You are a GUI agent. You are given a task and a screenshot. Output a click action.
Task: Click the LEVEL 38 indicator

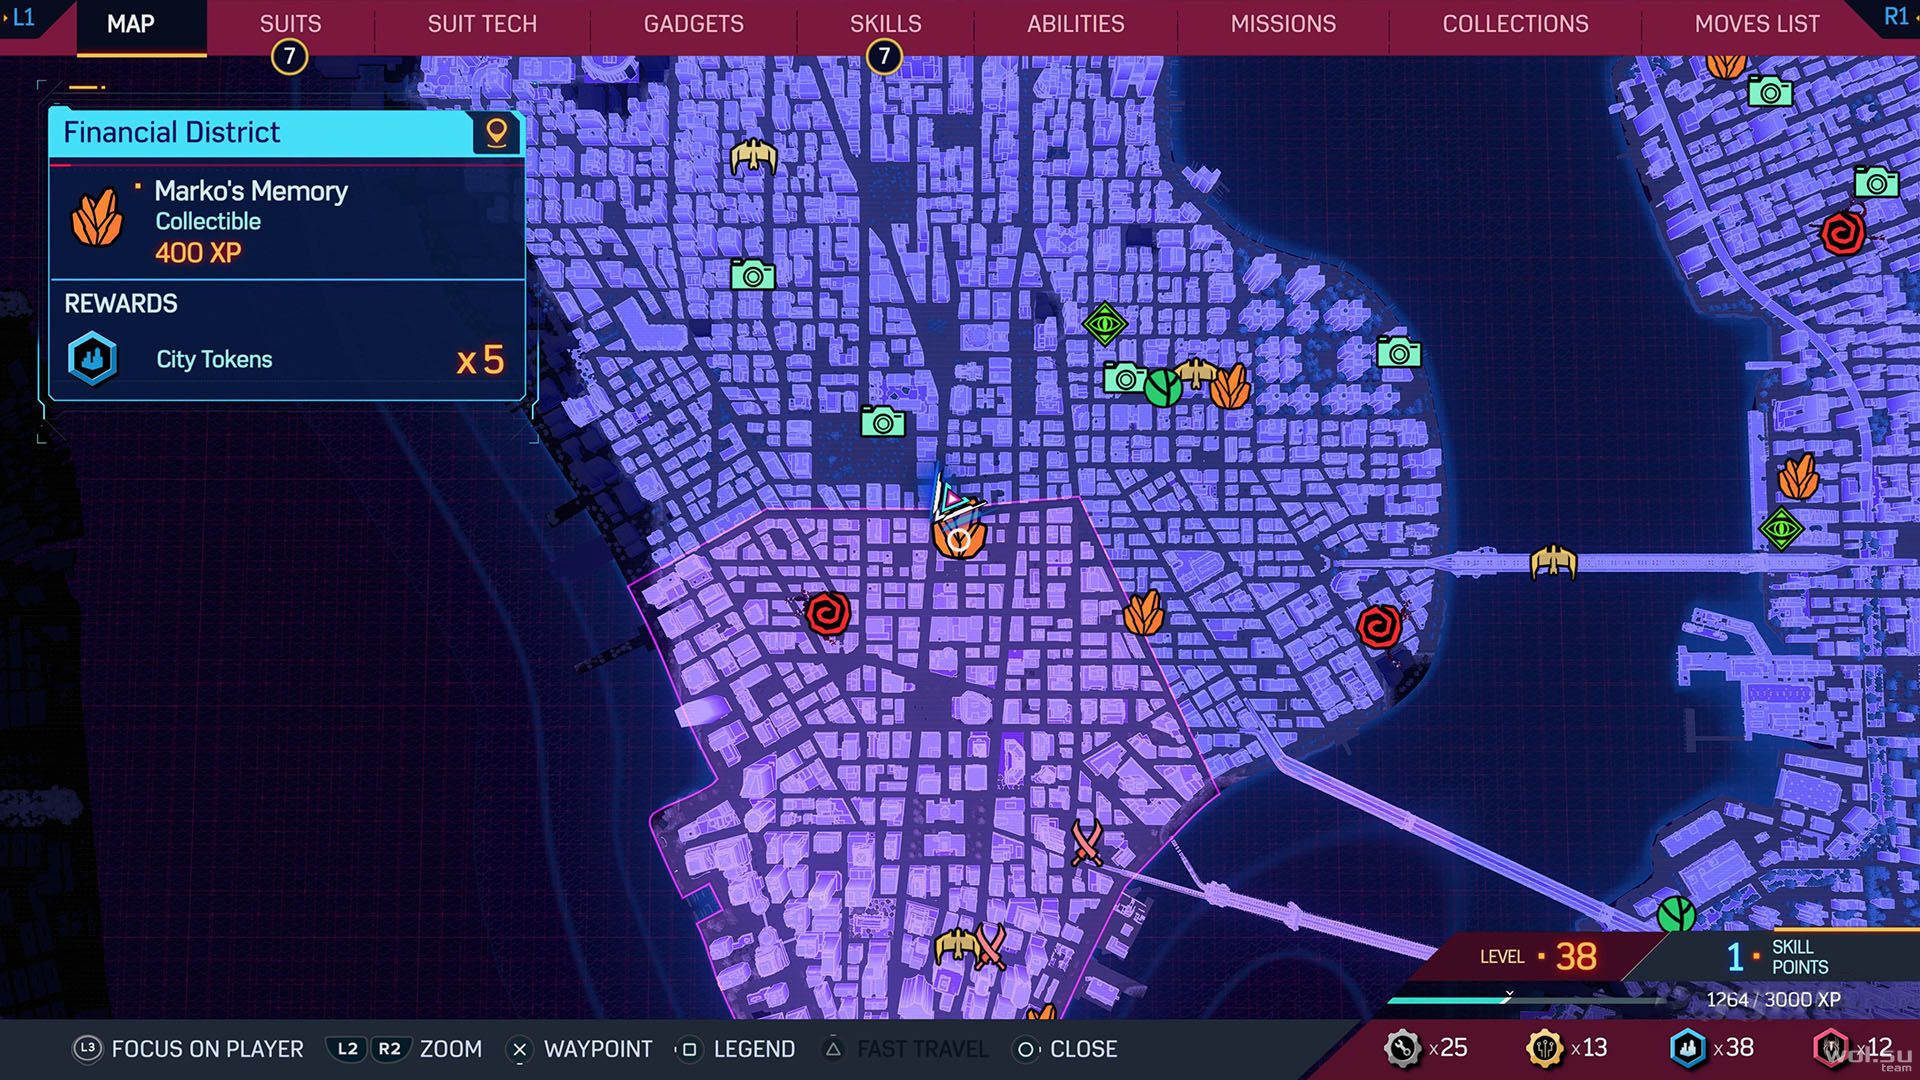1538,957
